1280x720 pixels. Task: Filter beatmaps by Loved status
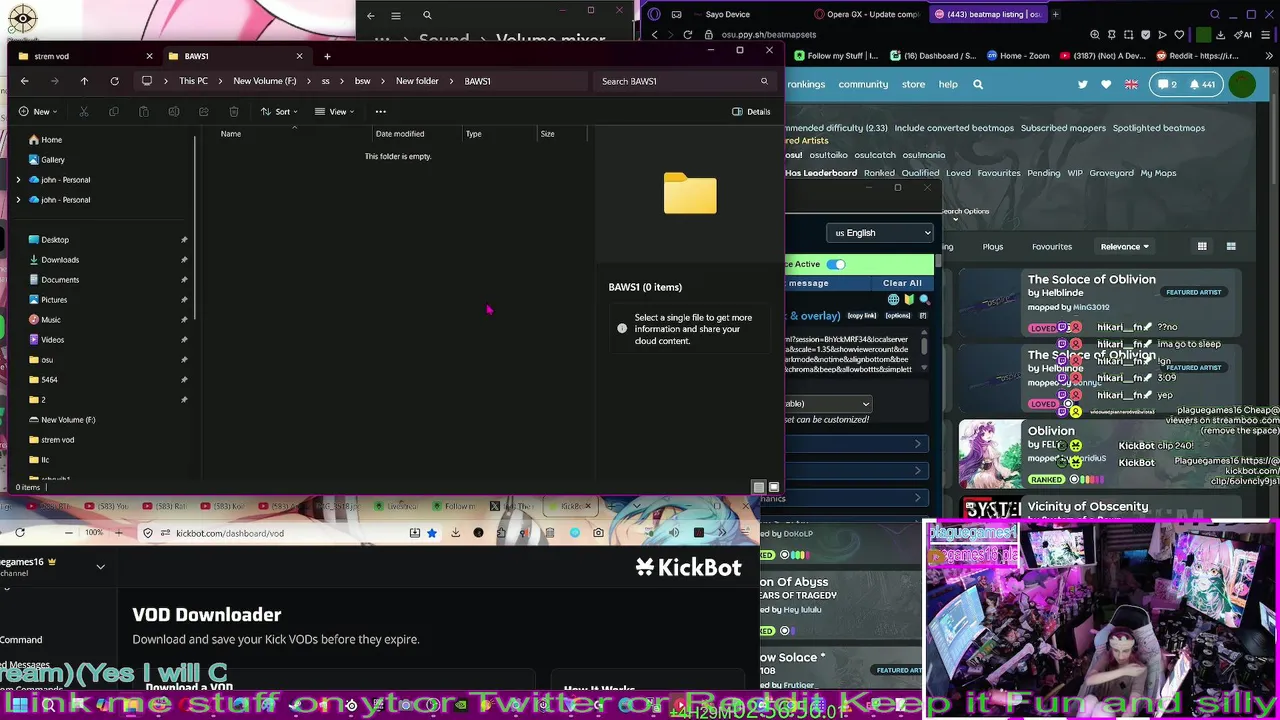958,173
